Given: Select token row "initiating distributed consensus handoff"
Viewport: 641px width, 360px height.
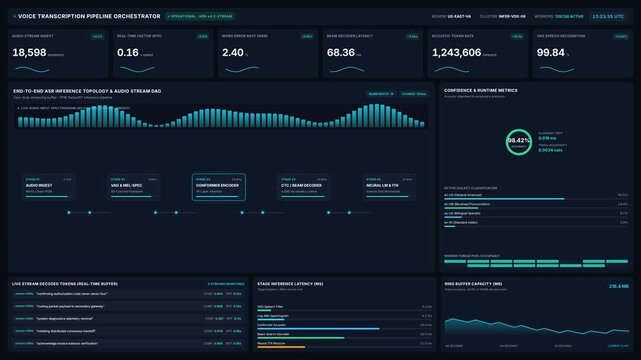Looking at the screenshot, I should (x=128, y=331).
